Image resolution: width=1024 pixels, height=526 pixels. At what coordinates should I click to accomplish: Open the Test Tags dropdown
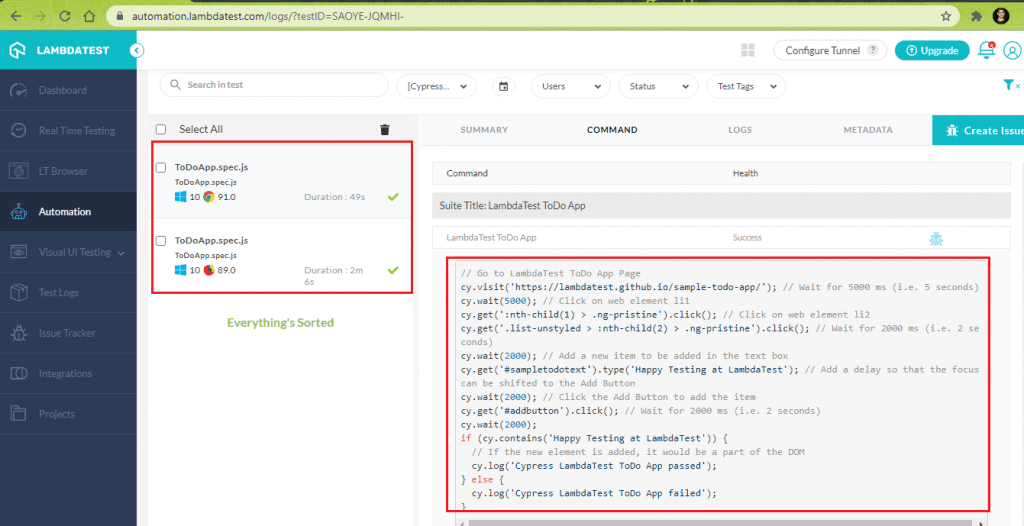click(x=745, y=86)
